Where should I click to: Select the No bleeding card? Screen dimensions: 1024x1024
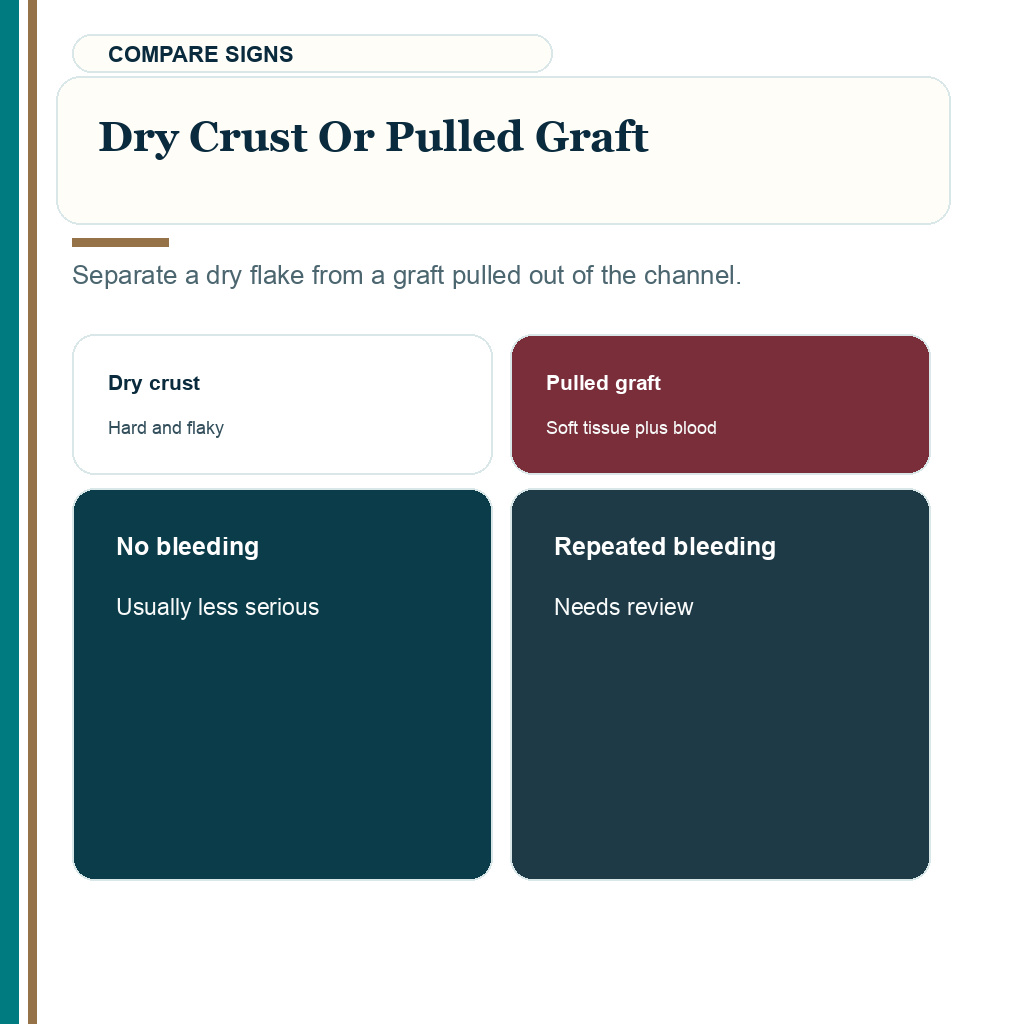282,684
